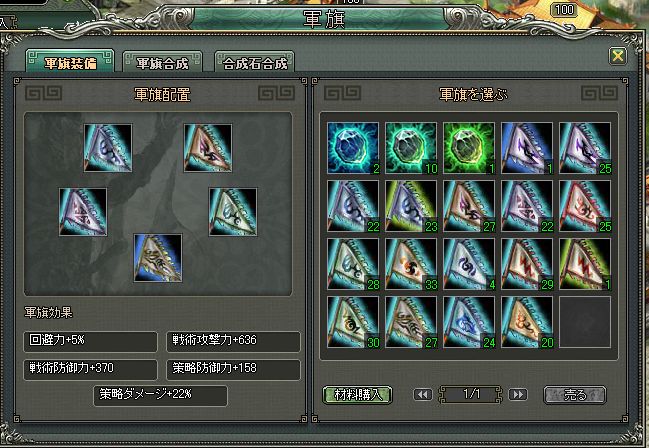649x448 pixels.
Task: Go to the previous inventory page
Action: pyautogui.click(x=423, y=395)
